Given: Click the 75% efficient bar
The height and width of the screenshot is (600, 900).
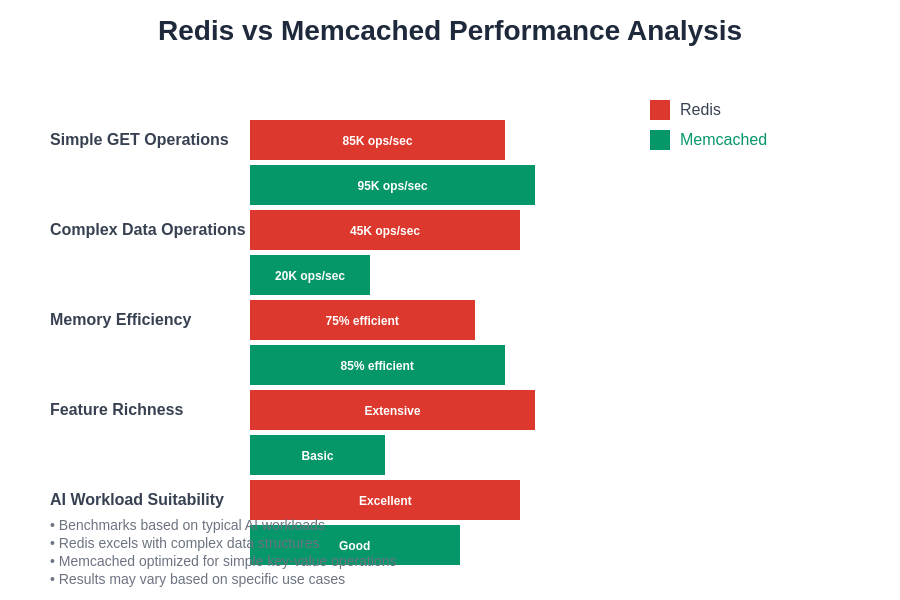Looking at the screenshot, I should (x=362, y=320).
